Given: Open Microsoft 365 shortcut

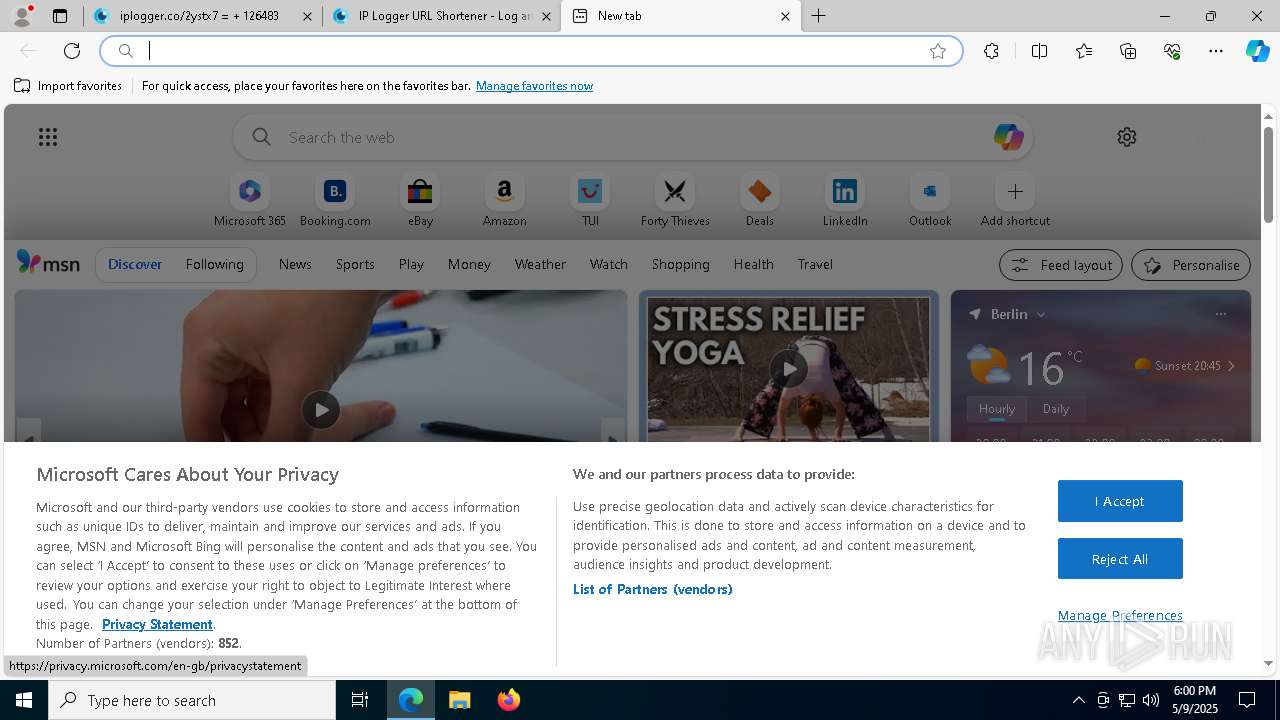Looking at the screenshot, I should 250,201.
